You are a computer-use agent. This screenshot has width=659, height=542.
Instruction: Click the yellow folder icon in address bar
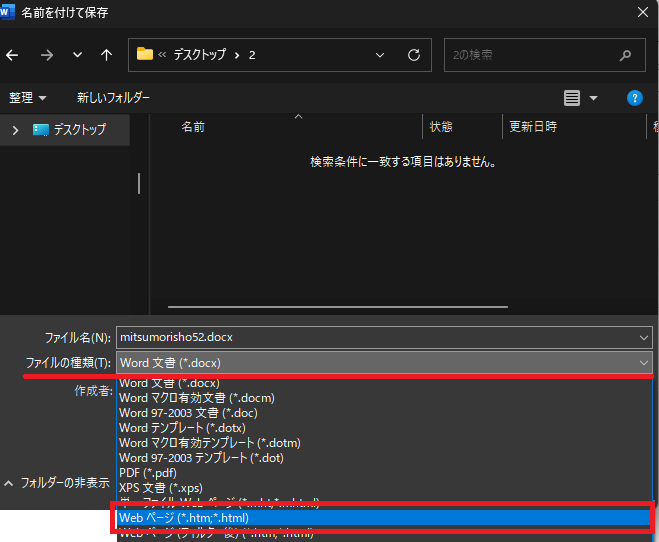point(145,54)
